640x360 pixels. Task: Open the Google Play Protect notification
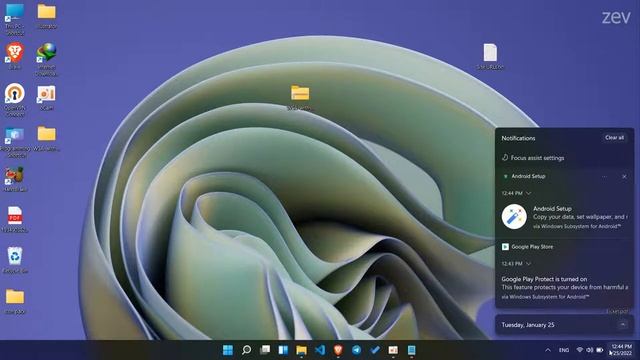(x=564, y=288)
